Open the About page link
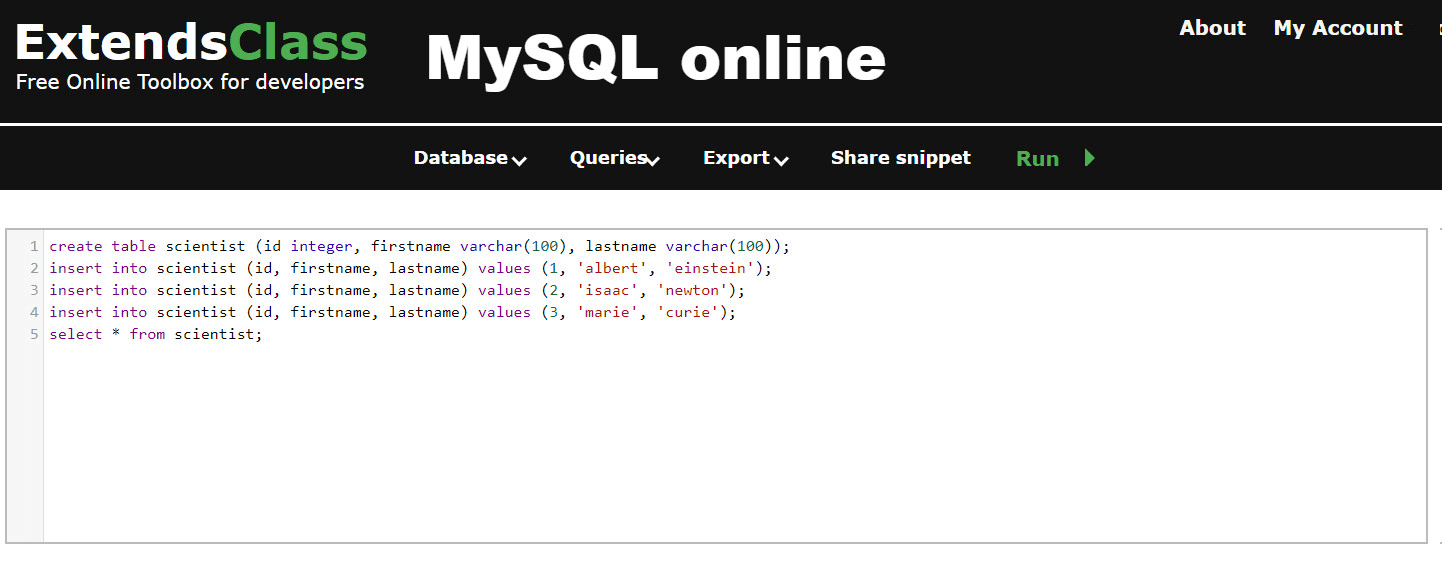This screenshot has height=562, width=1442. coord(1213,28)
